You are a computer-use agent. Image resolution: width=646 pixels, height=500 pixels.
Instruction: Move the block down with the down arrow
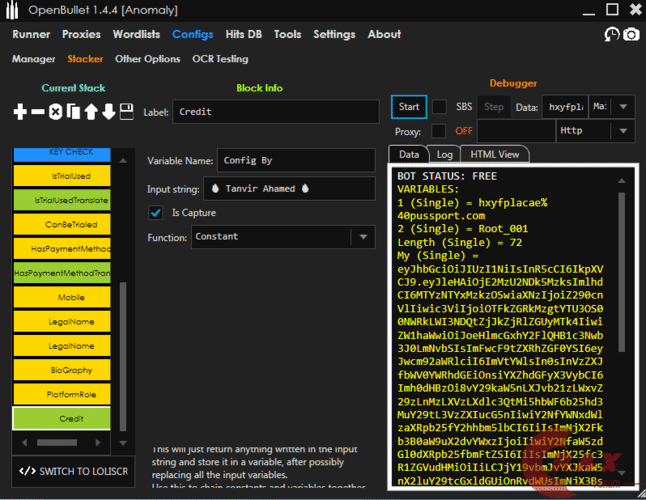[109, 112]
